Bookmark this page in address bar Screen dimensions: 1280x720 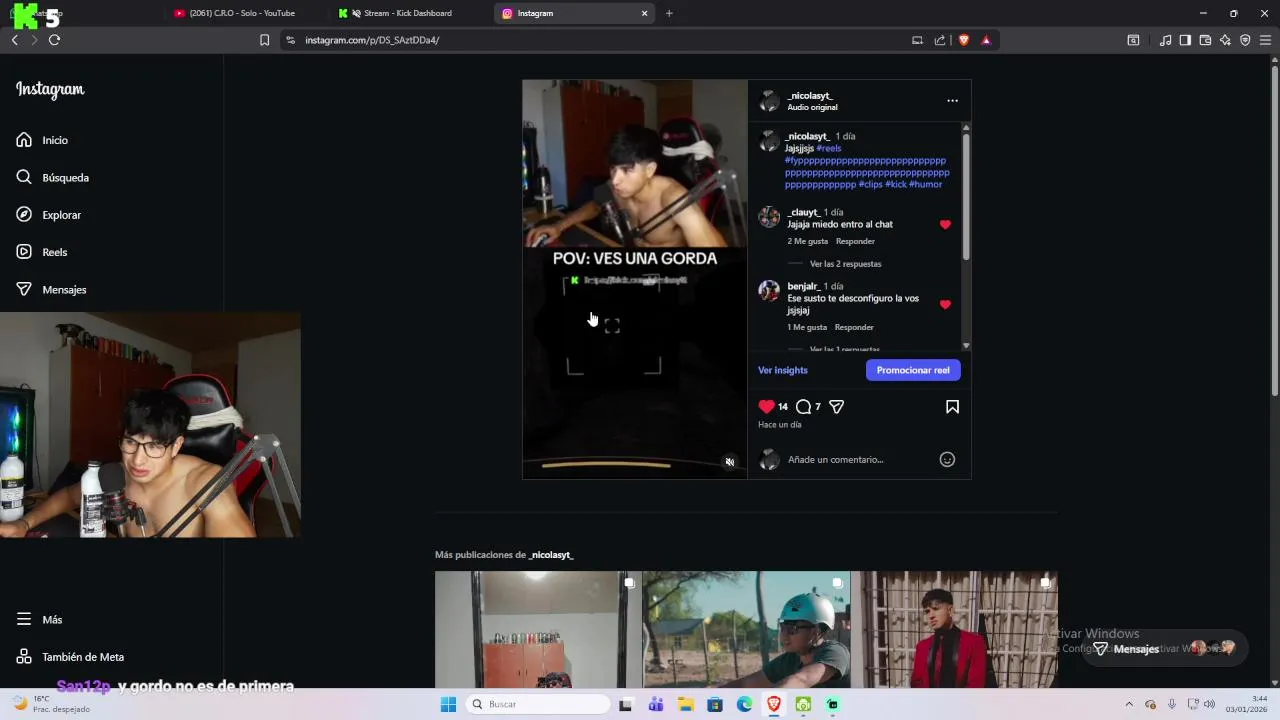point(264,40)
